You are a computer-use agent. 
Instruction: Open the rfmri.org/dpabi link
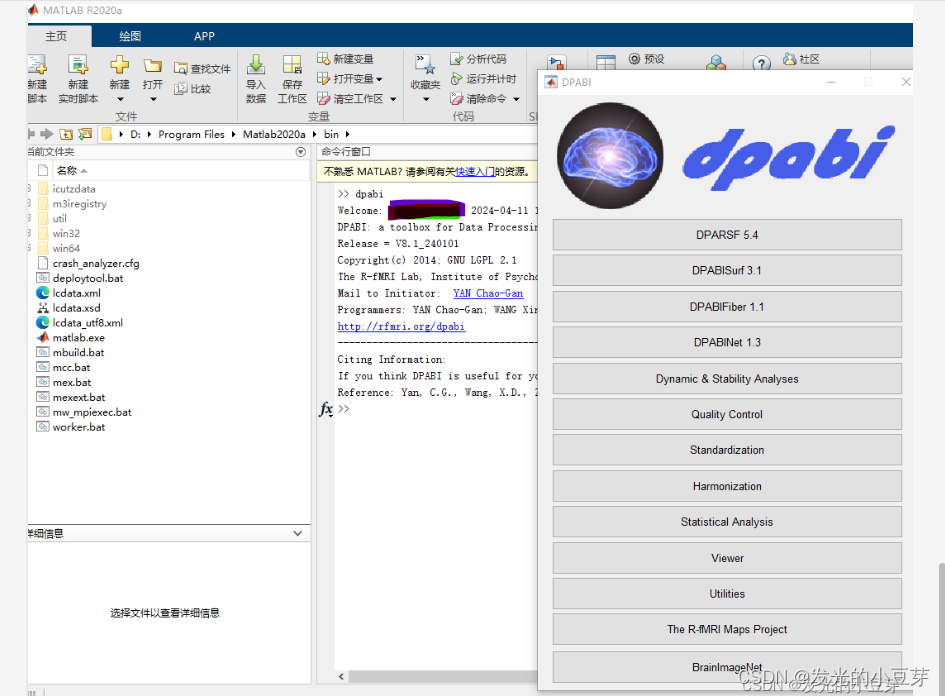(x=400, y=326)
